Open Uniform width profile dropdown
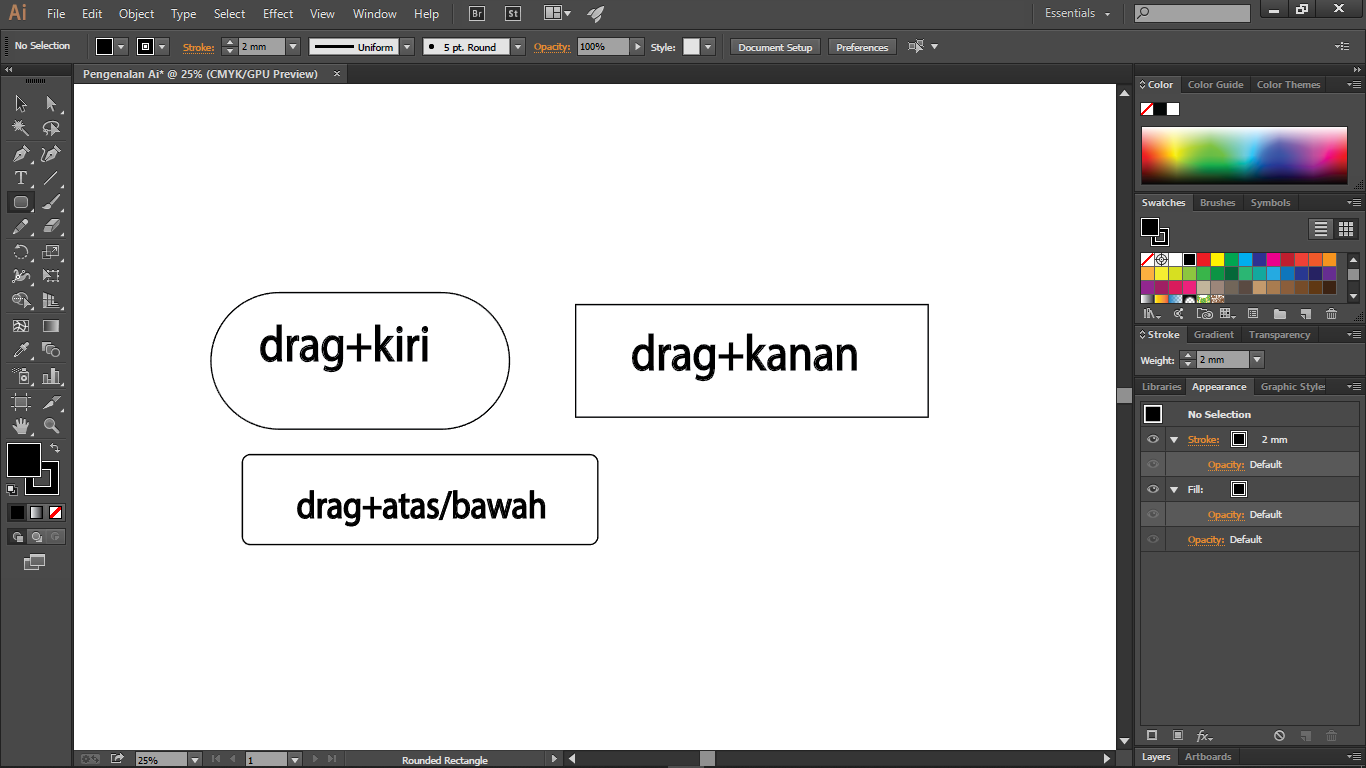The height and width of the screenshot is (768, 1366). [407, 47]
